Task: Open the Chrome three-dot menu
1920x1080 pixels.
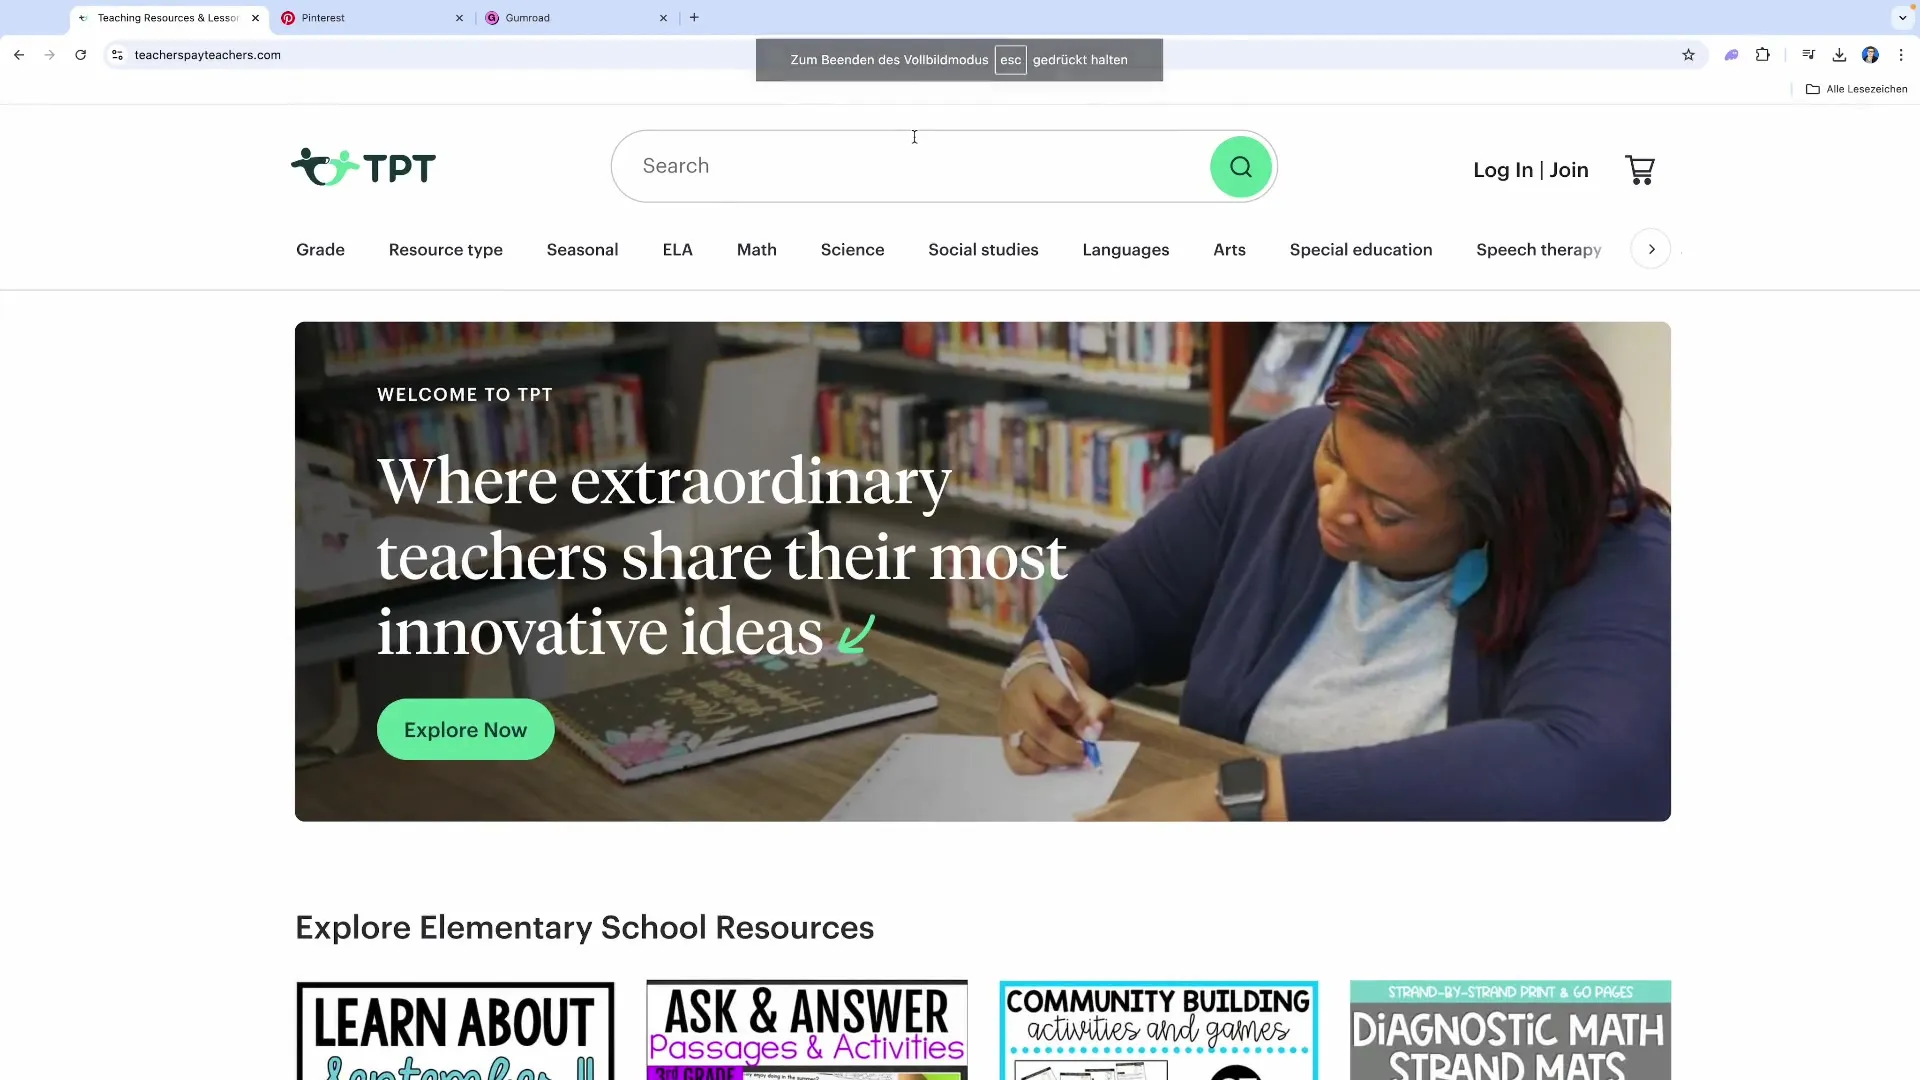Action: 1901,55
